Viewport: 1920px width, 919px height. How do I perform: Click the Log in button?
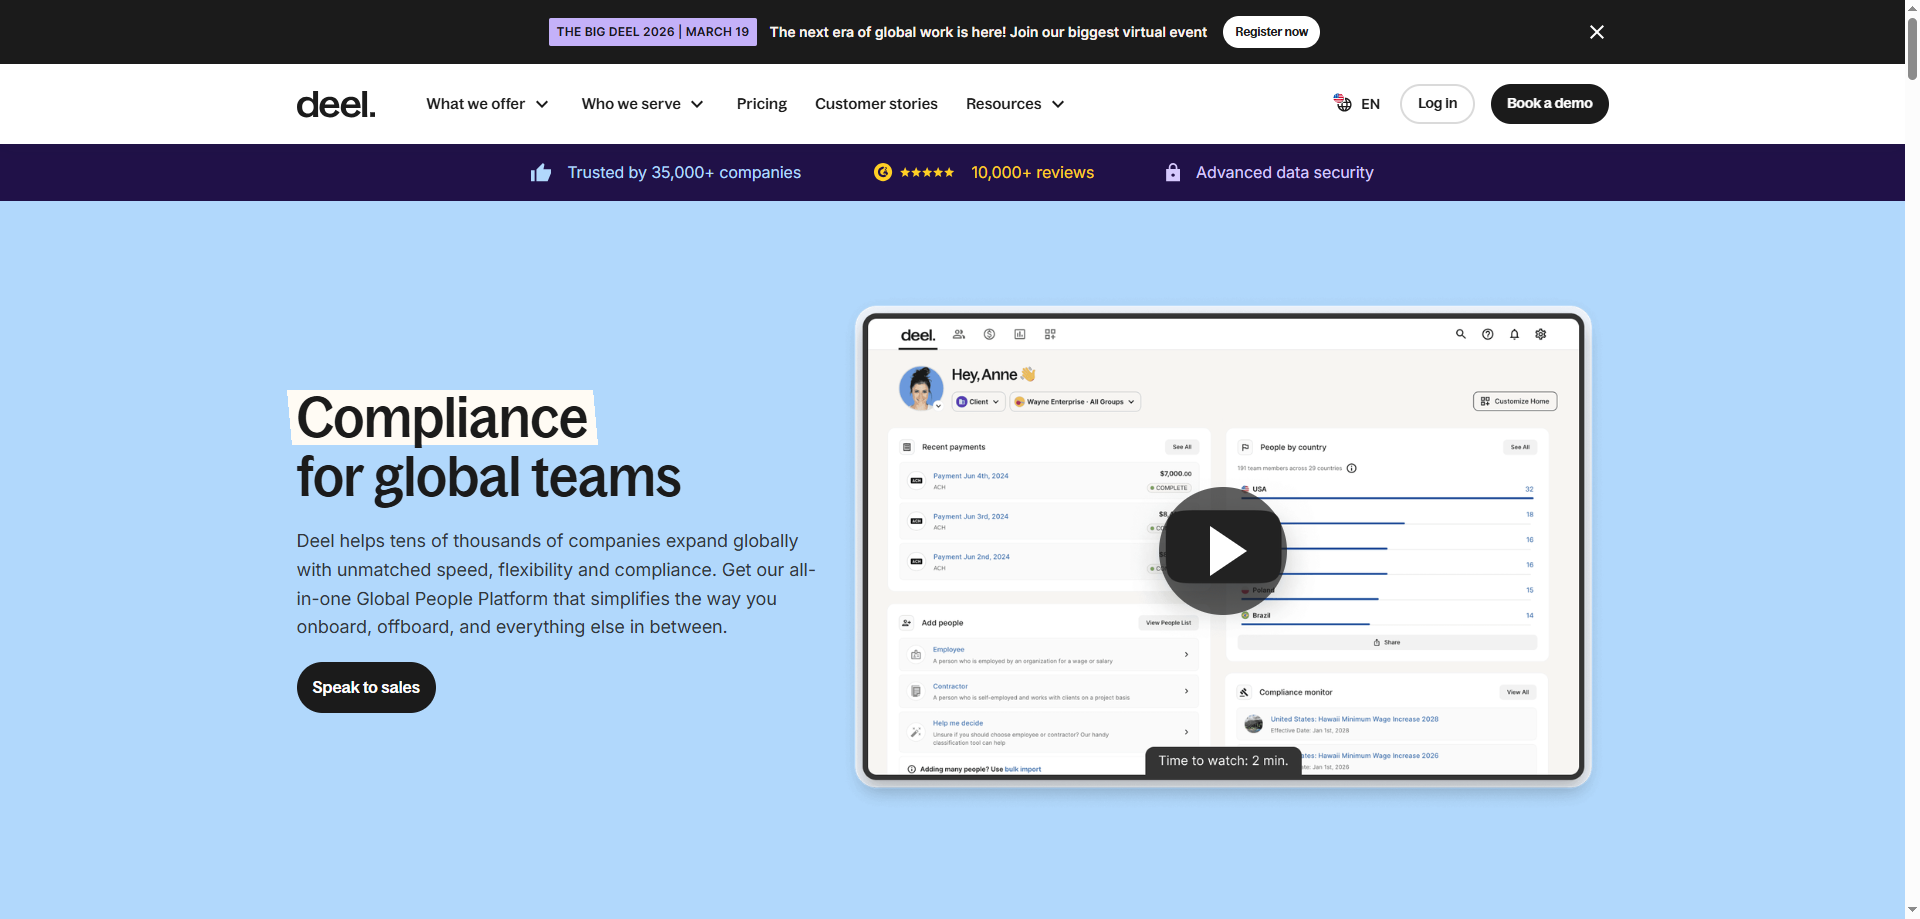pyautogui.click(x=1437, y=104)
